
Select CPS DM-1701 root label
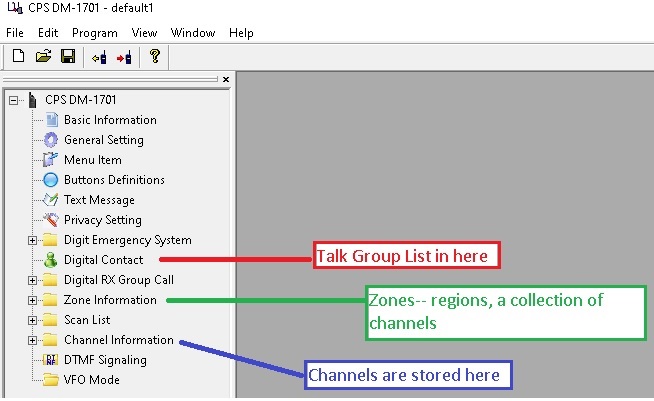(80, 100)
